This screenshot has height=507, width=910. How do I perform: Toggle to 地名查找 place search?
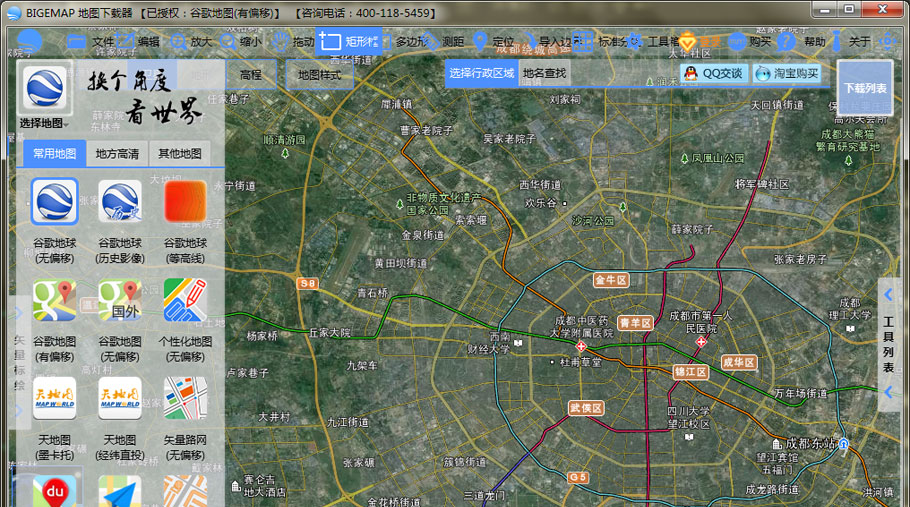(544, 73)
